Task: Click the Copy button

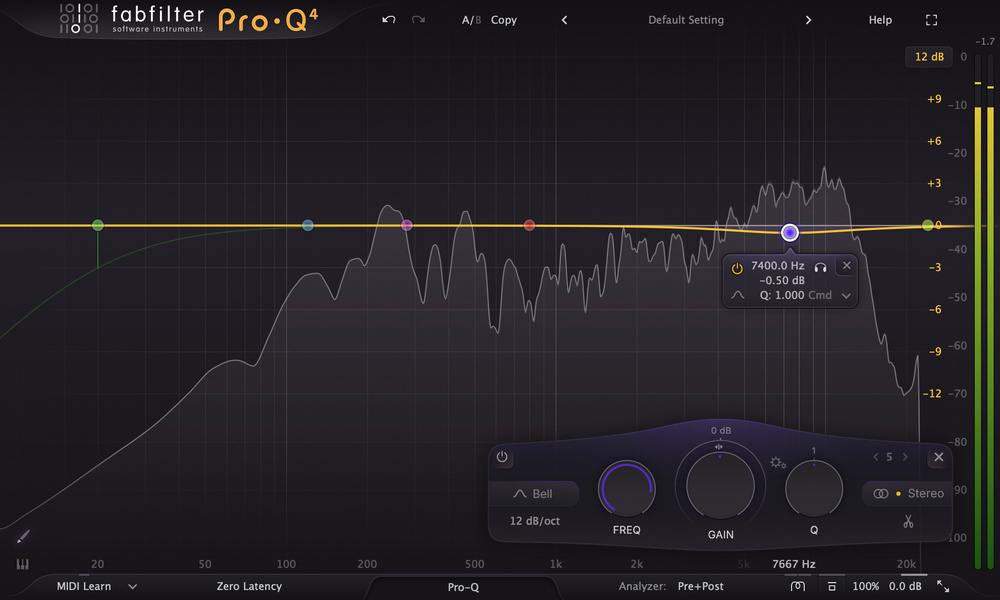Action: tap(504, 20)
